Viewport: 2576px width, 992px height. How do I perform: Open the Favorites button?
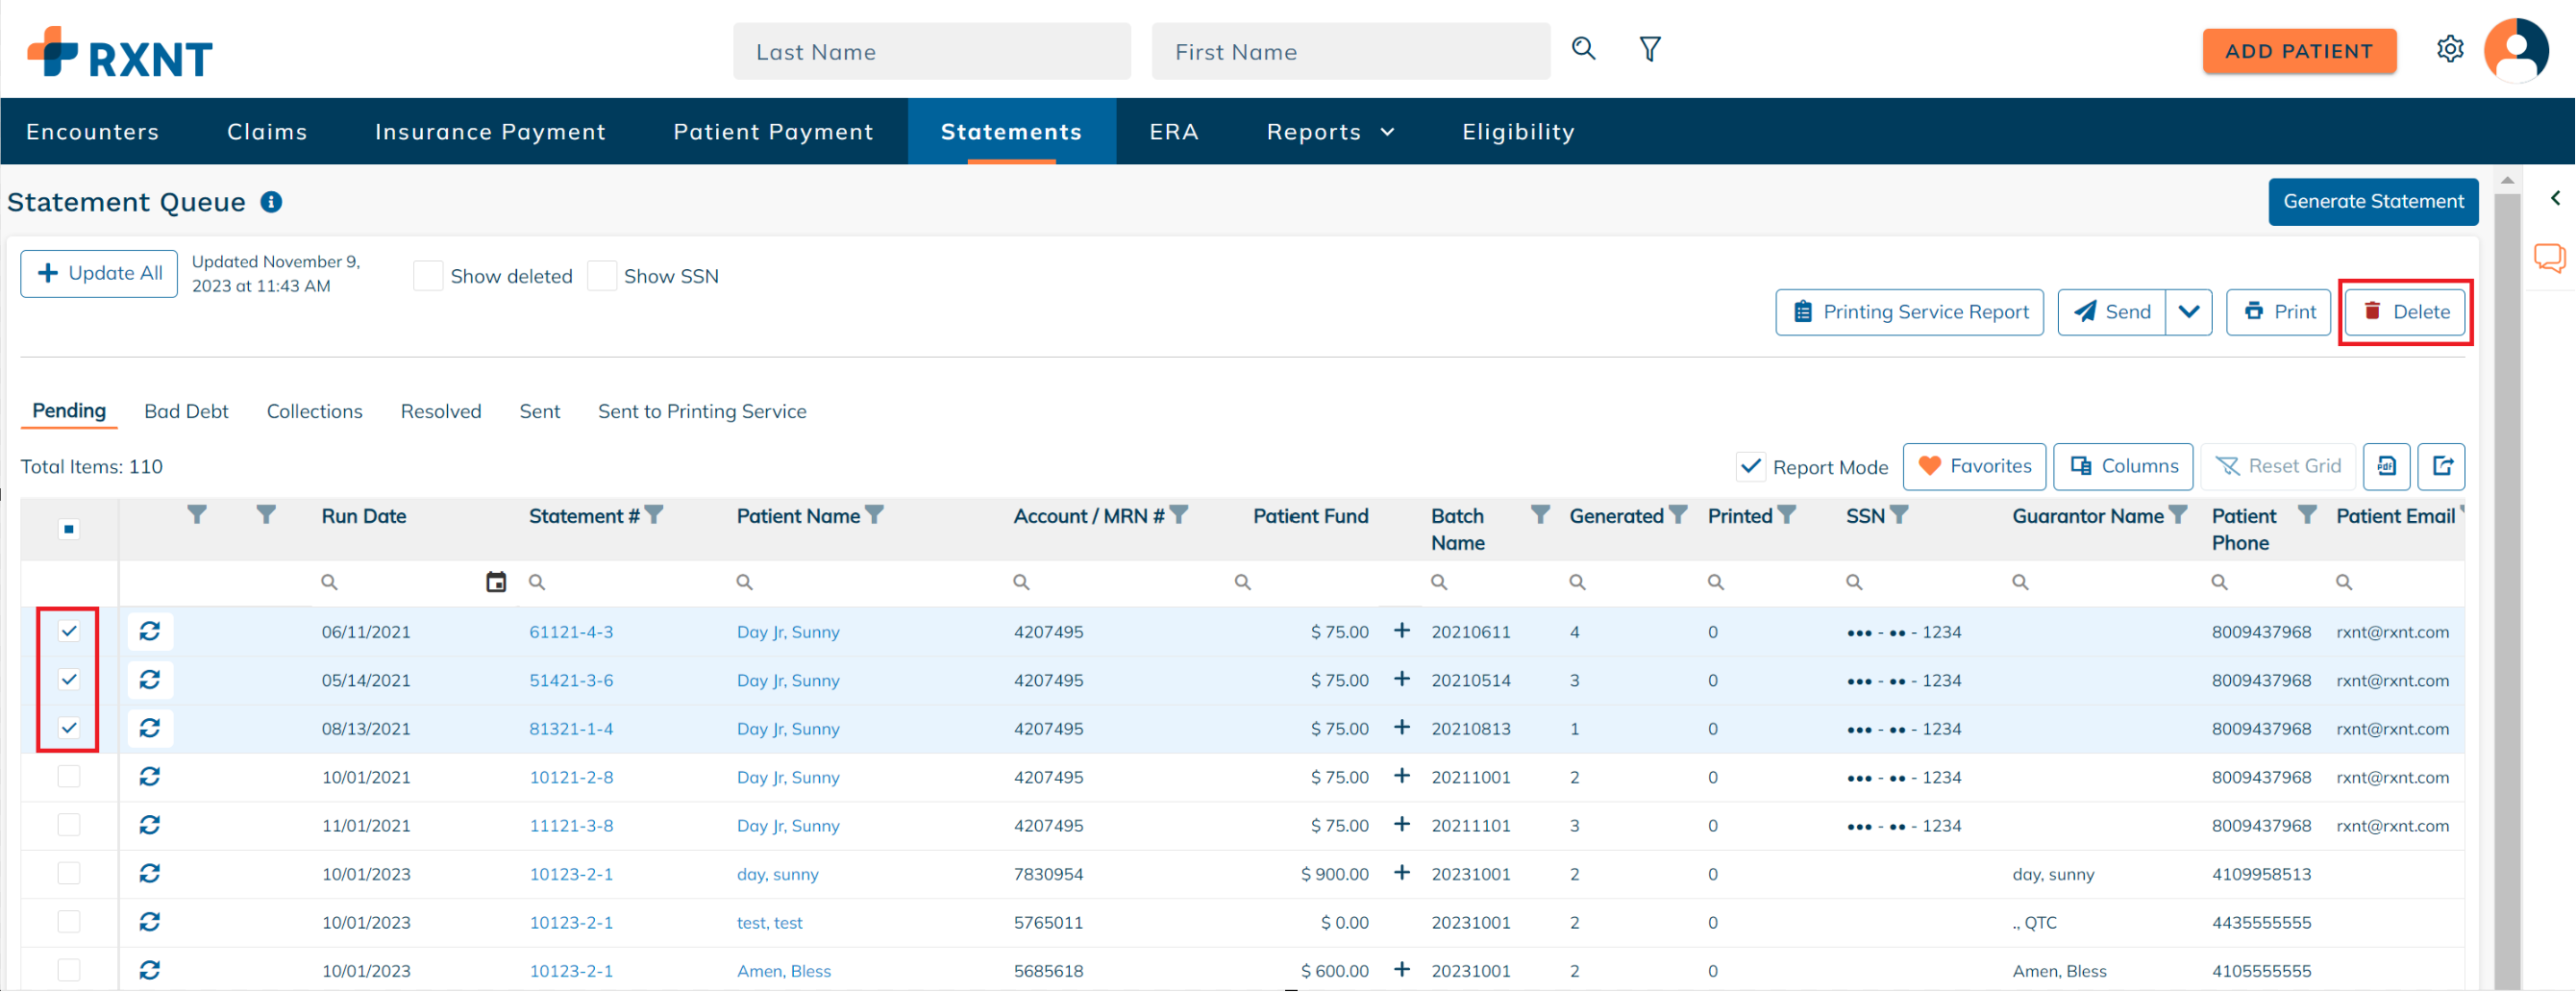pyautogui.click(x=1974, y=467)
